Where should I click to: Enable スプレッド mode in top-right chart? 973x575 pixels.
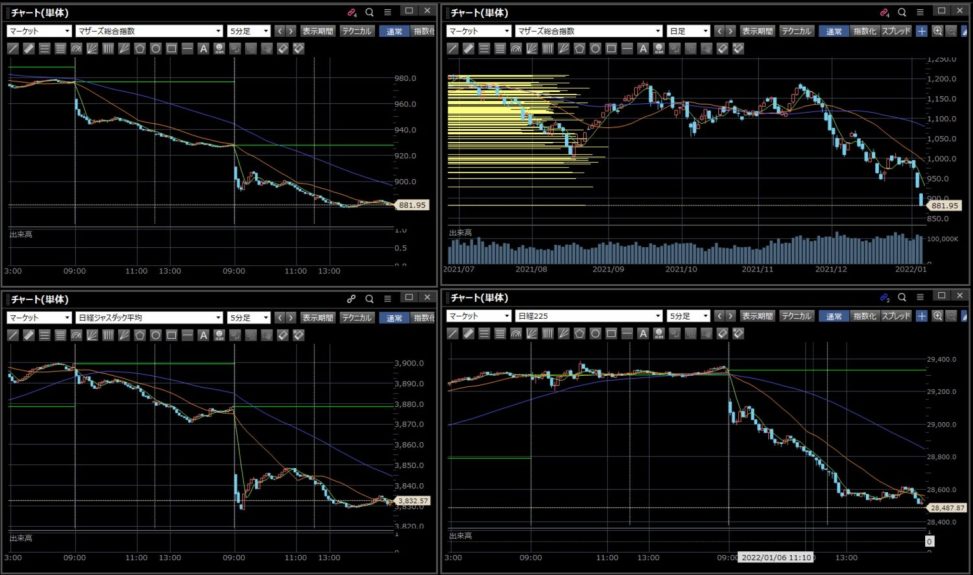click(x=896, y=31)
